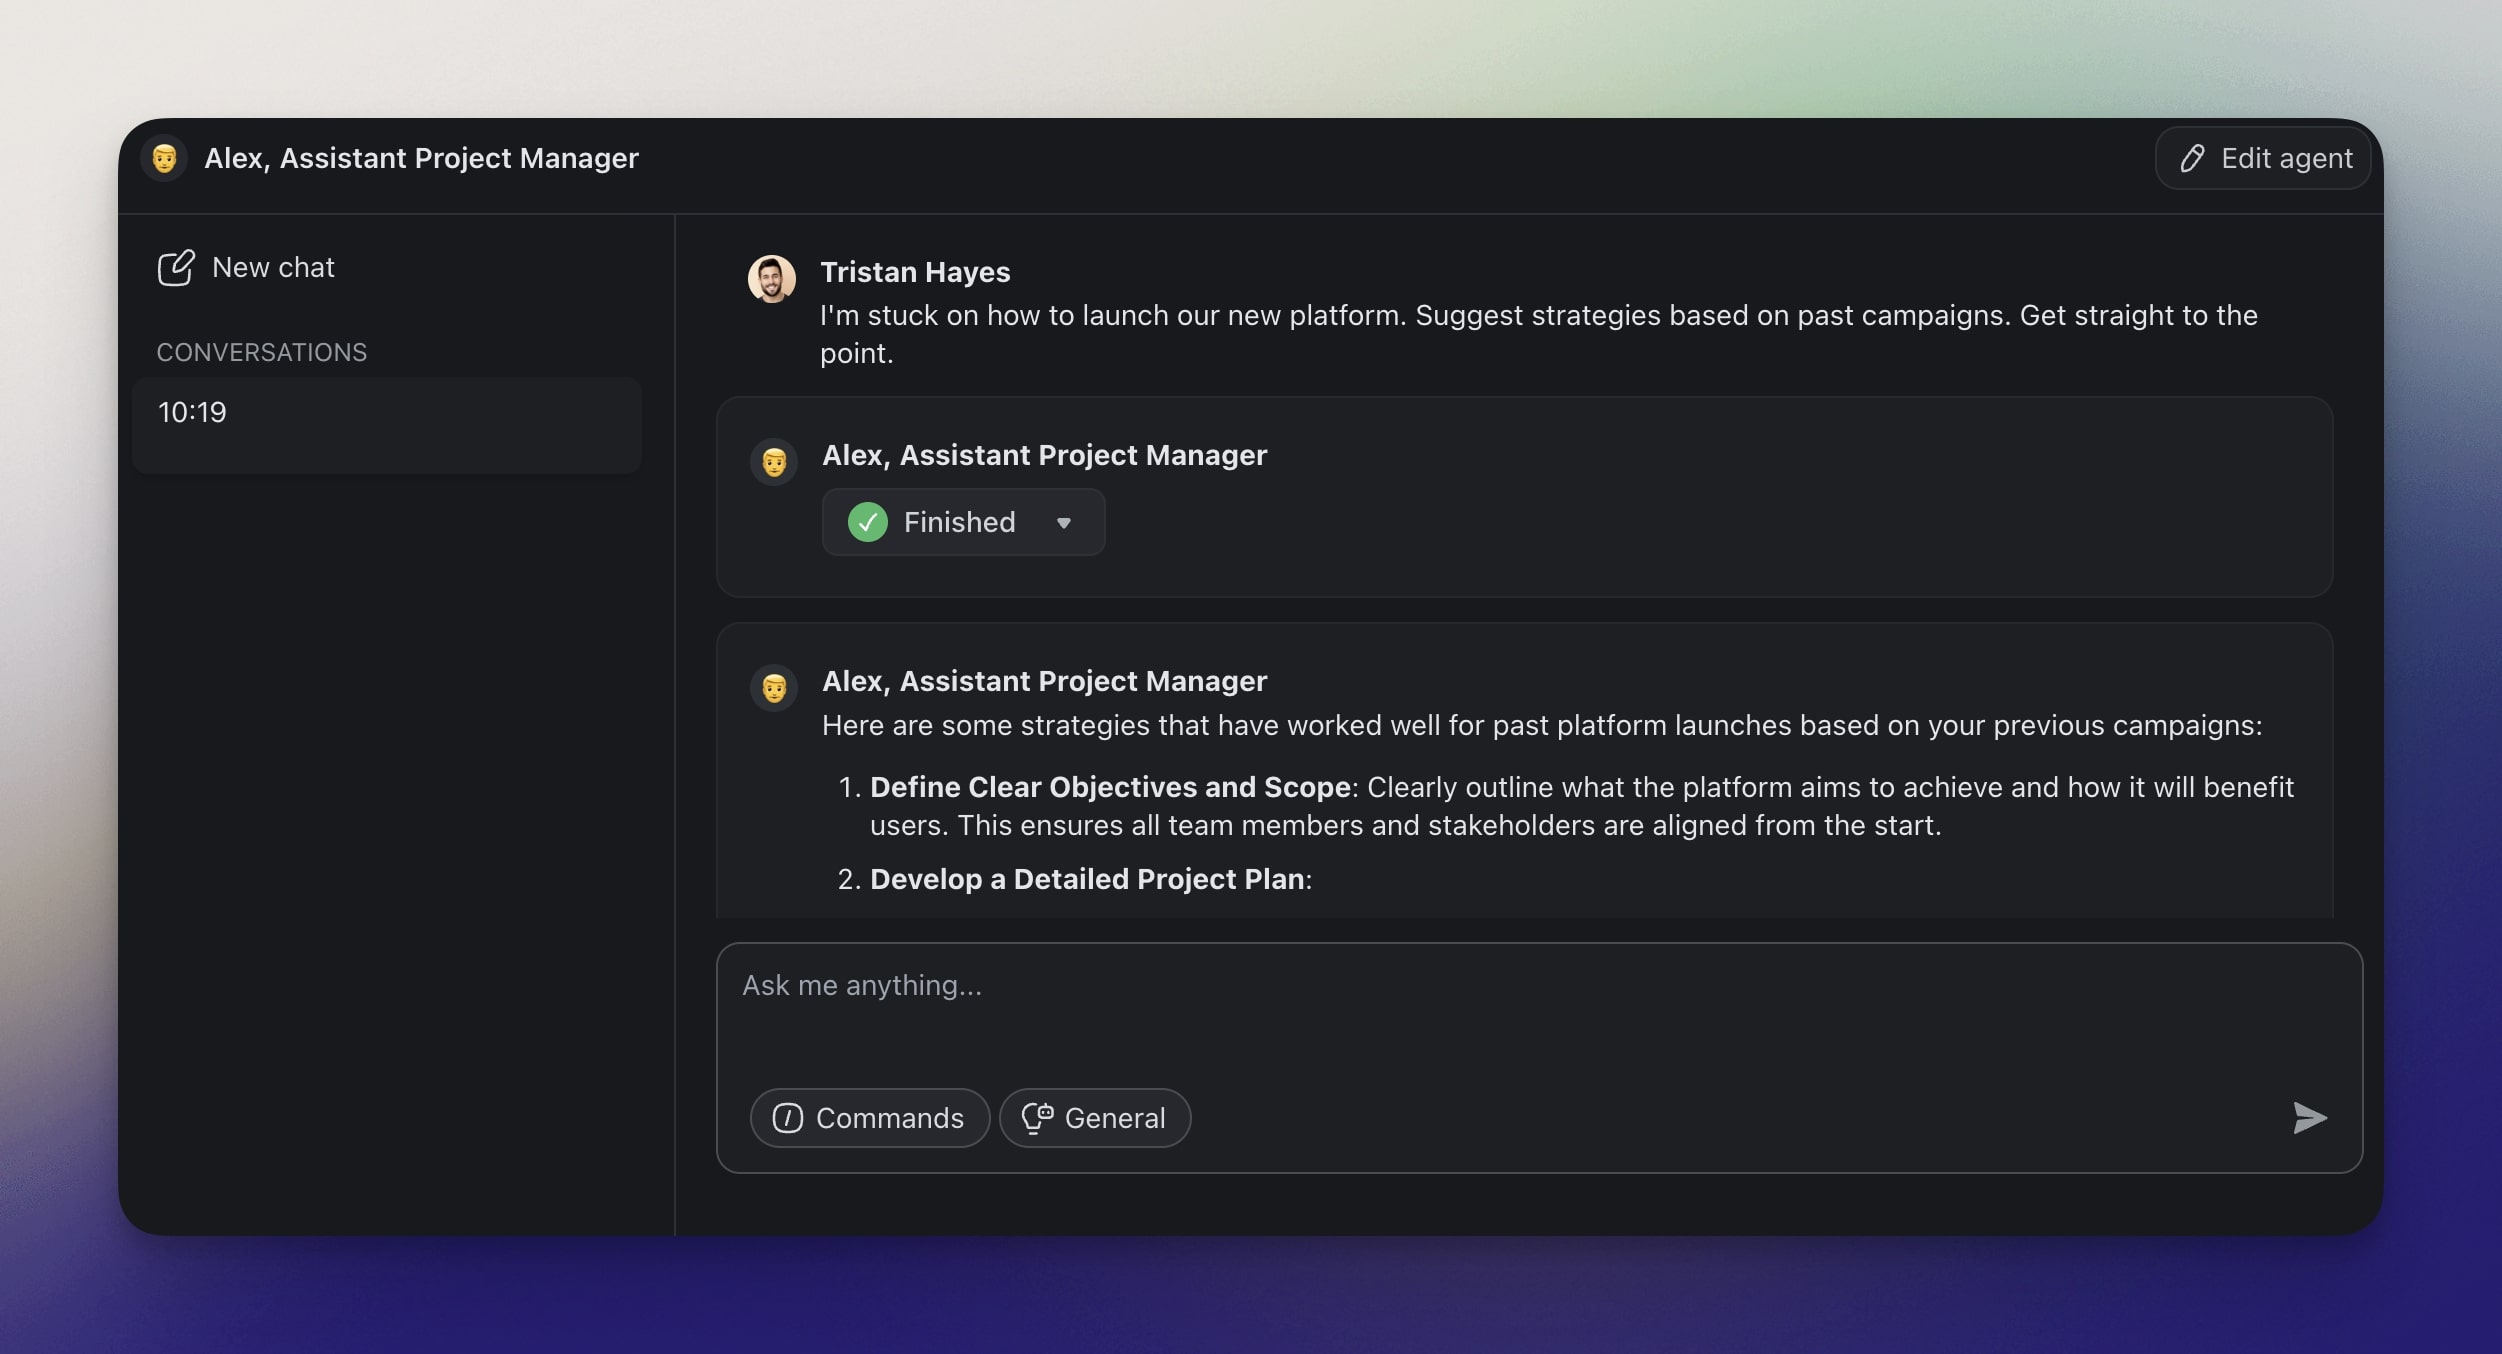Click Alex's avatar beside the strategies reply

coord(774,688)
